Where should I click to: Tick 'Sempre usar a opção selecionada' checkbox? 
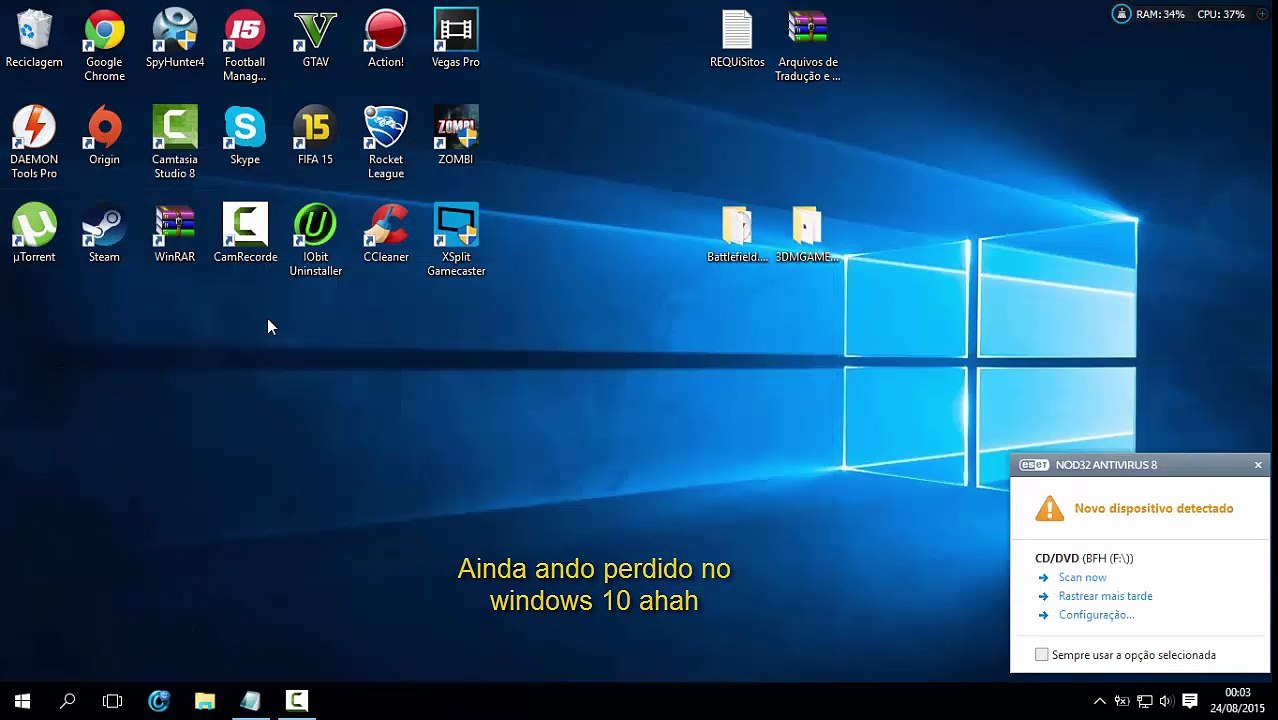(1042, 654)
